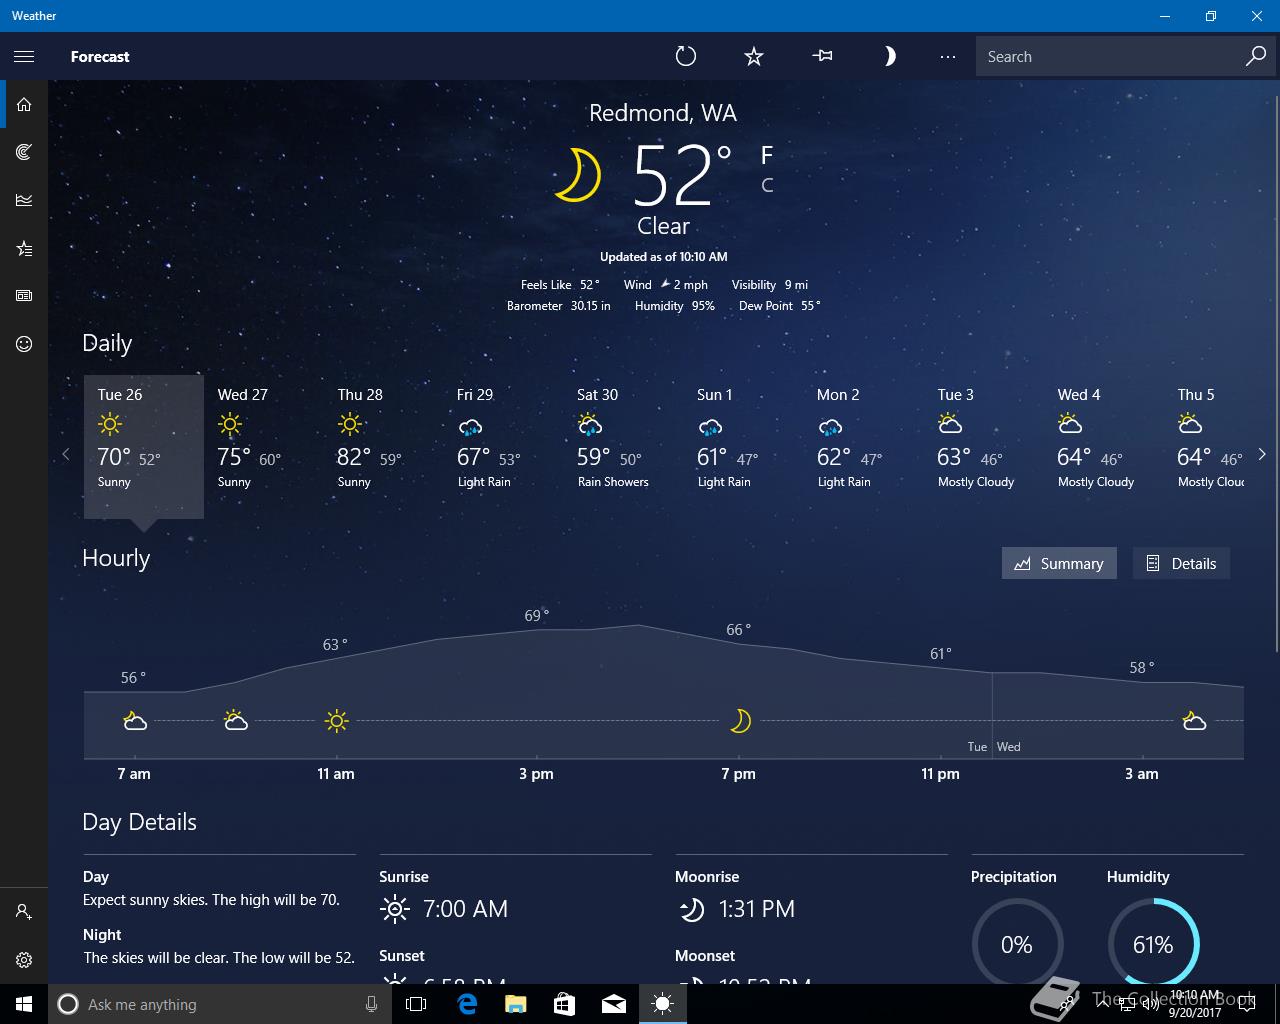Pin Redmond forecast to Start

[x=822, y=56]
